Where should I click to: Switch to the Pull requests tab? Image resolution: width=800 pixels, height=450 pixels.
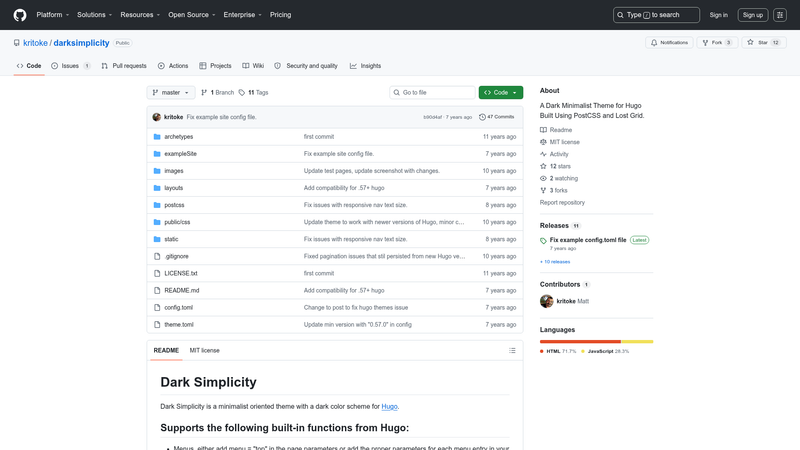[124, 66]
